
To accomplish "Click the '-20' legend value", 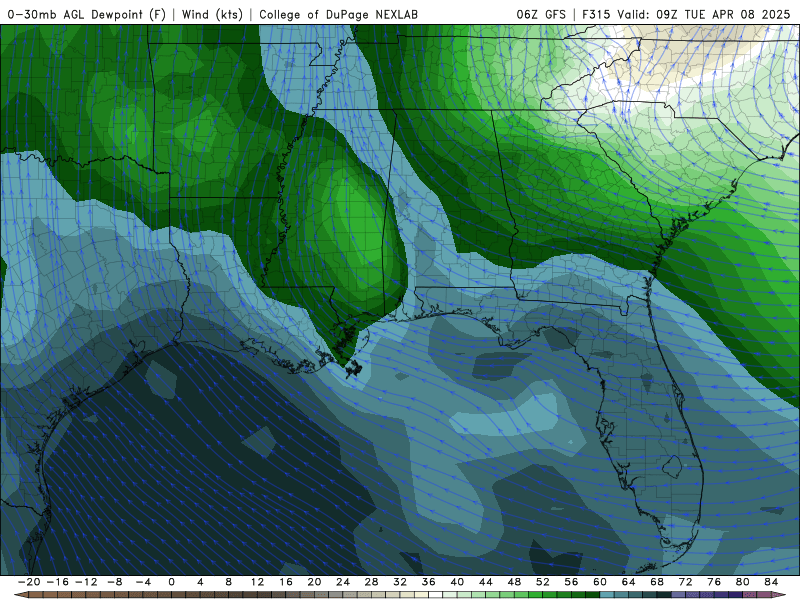I will pyautogui.click(x=29, y=582).
